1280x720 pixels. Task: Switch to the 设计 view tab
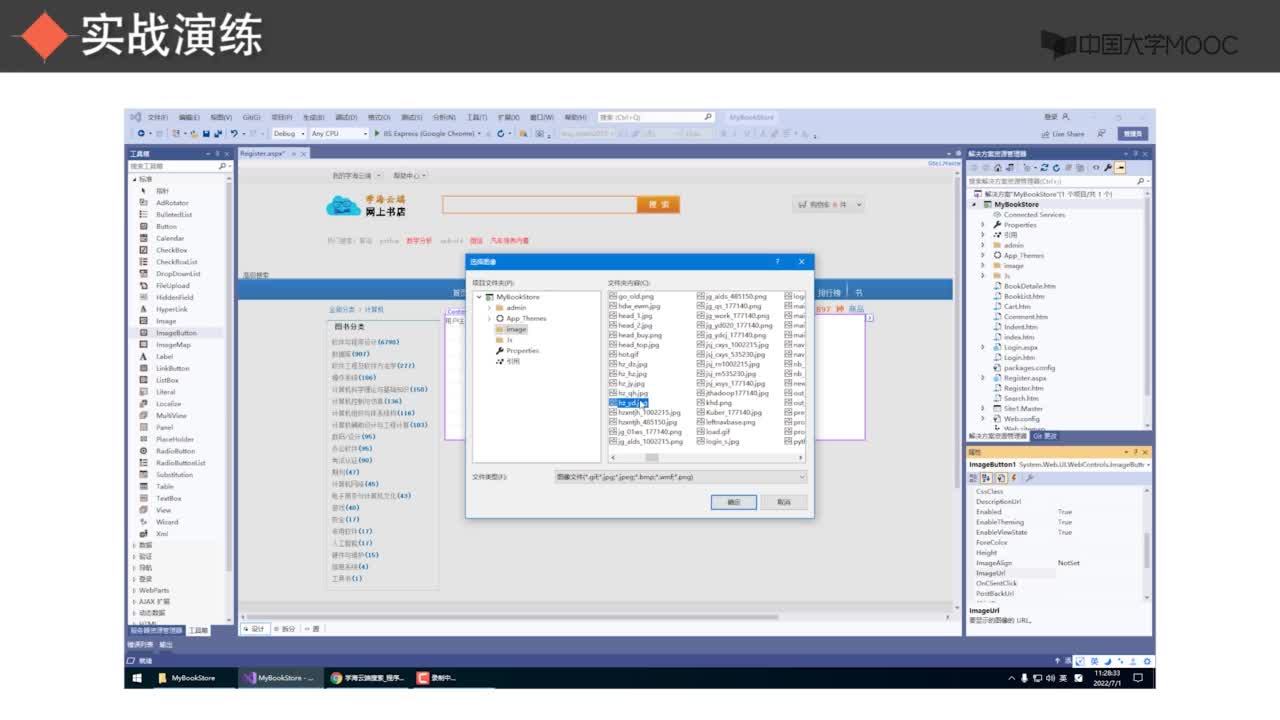pos(255,629)
